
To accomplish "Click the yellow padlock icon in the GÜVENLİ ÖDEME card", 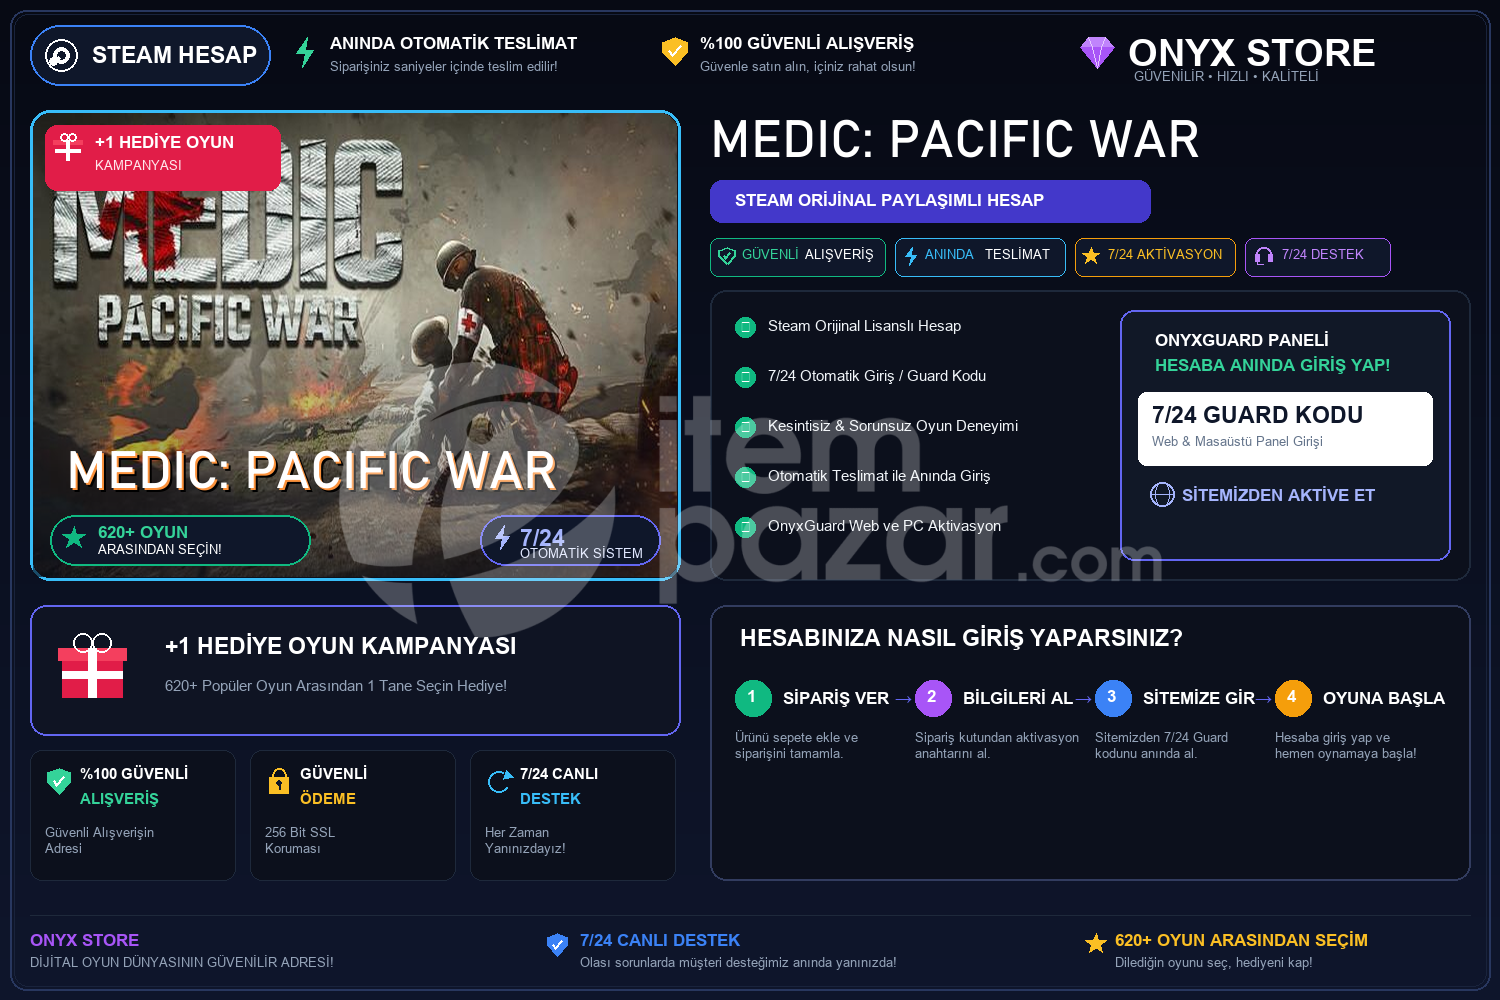I will pos(279,781).
